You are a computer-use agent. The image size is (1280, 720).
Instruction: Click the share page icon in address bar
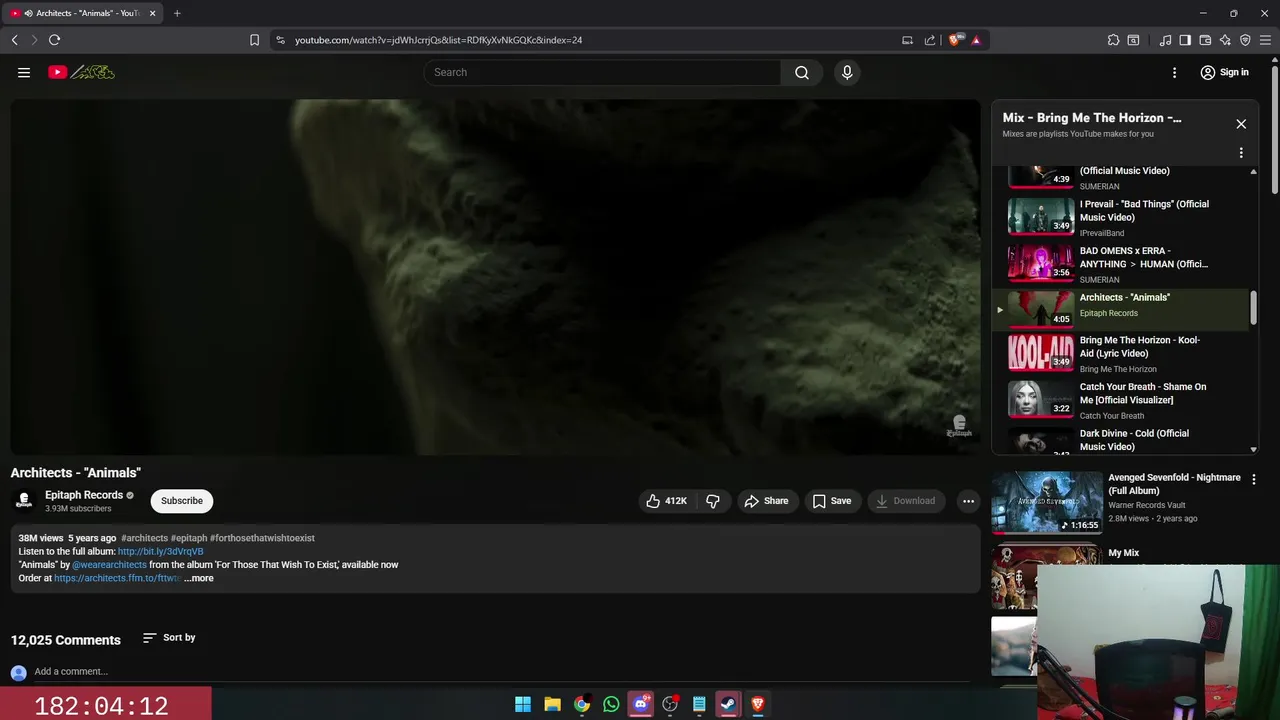(930, 40)
